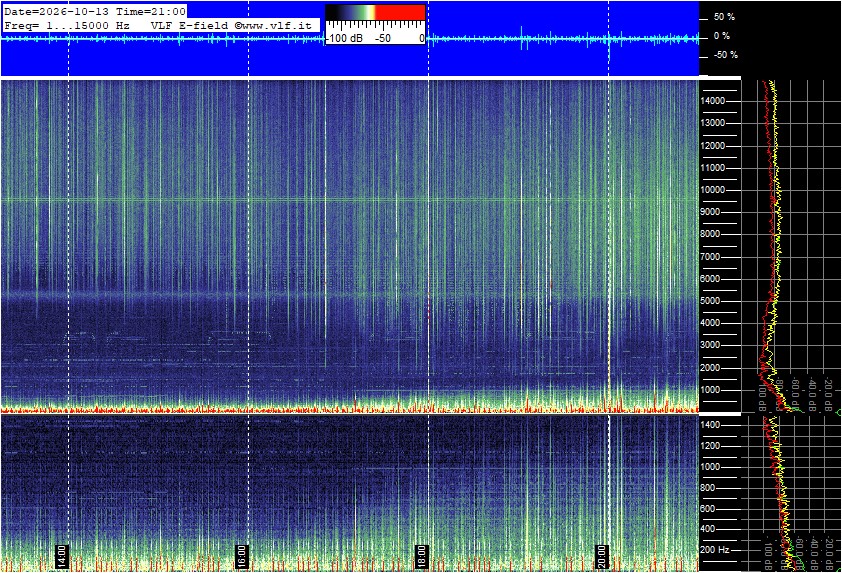842x573 pixels.
Task: Click the 1400 label on lower spectrogram axis
Action: coord(710,425)
